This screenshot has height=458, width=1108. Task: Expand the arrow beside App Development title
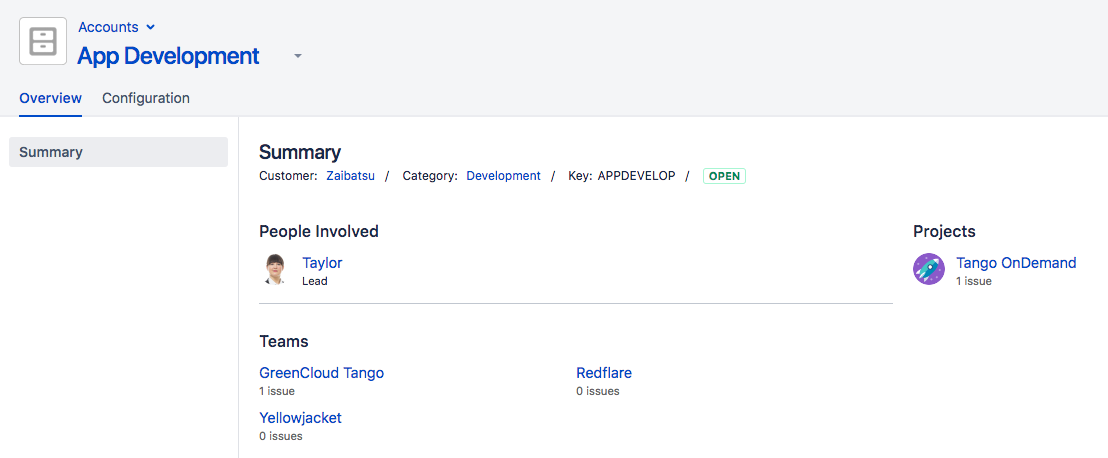297,57
